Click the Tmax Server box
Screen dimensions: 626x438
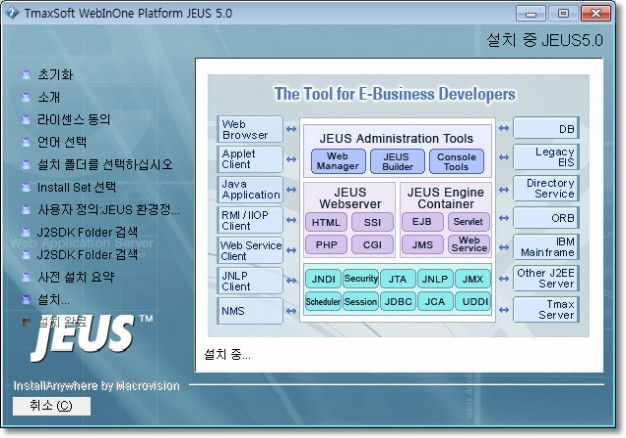pyautogui.click(x=546, y=309)
